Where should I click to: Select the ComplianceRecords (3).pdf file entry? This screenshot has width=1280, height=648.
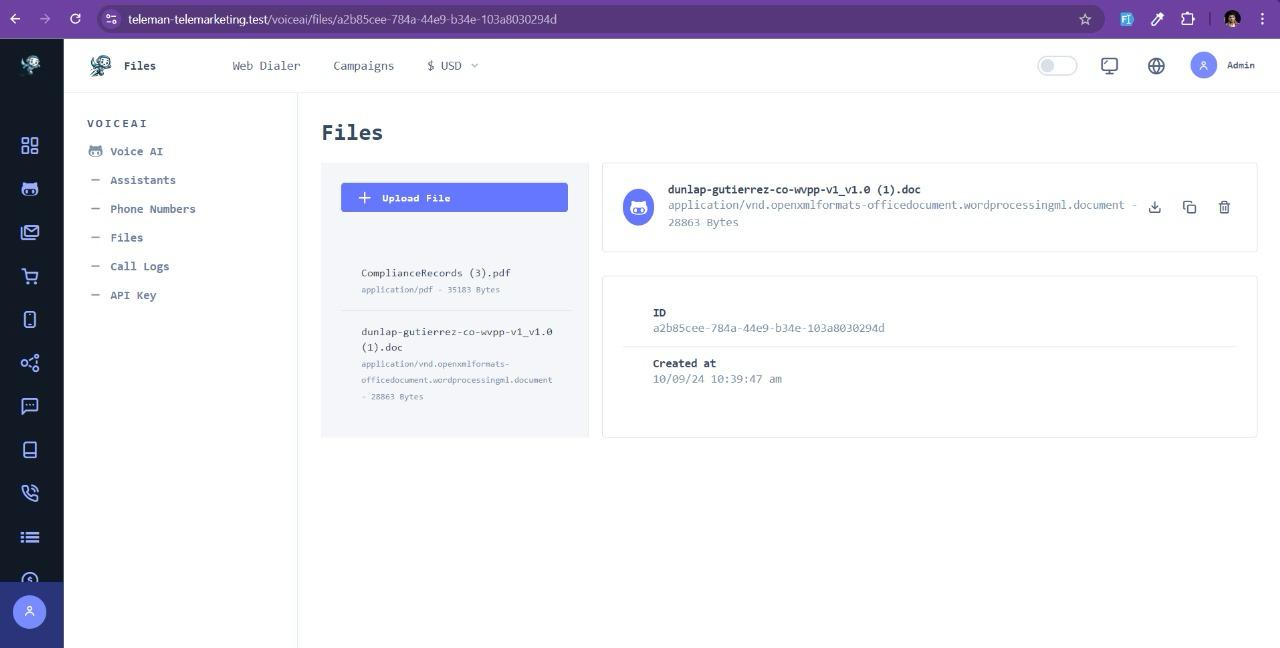click(x=435, y=280)
